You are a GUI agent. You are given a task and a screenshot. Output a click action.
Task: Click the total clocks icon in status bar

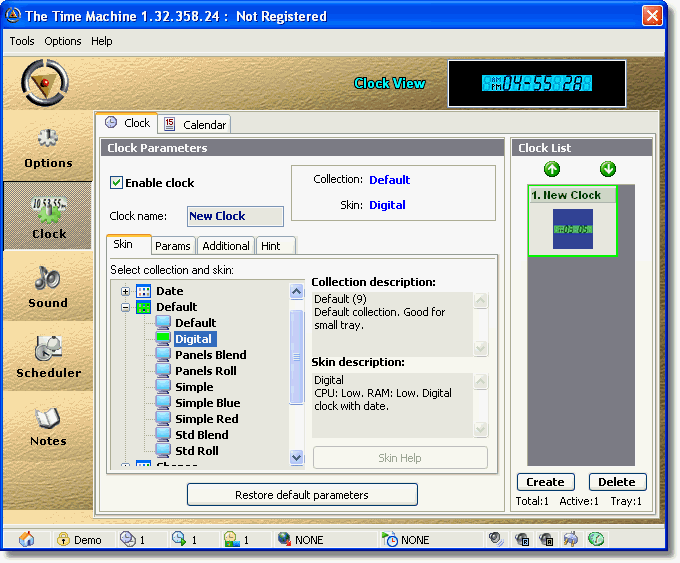pyautogui.click(x=128, y=539)
